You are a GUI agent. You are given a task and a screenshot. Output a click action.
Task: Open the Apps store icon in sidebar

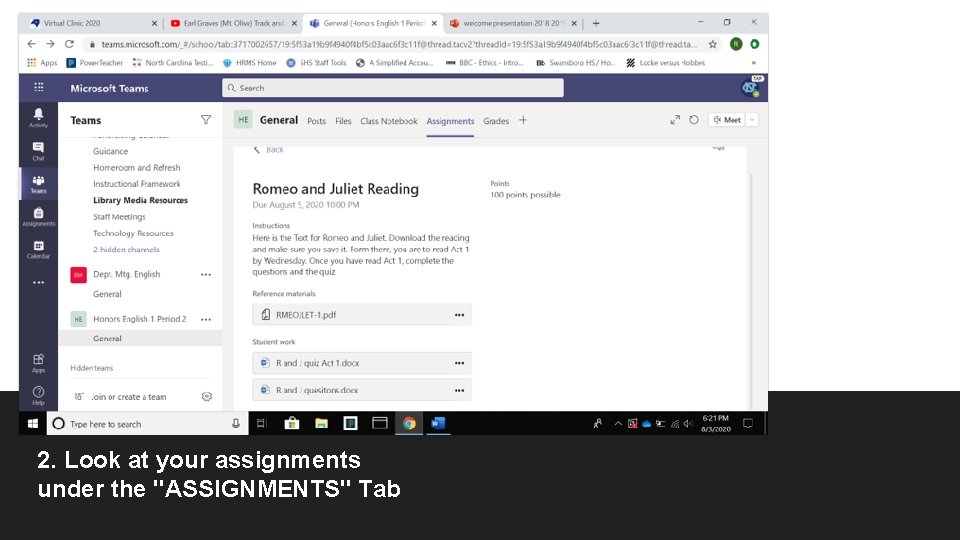[39, 362]
